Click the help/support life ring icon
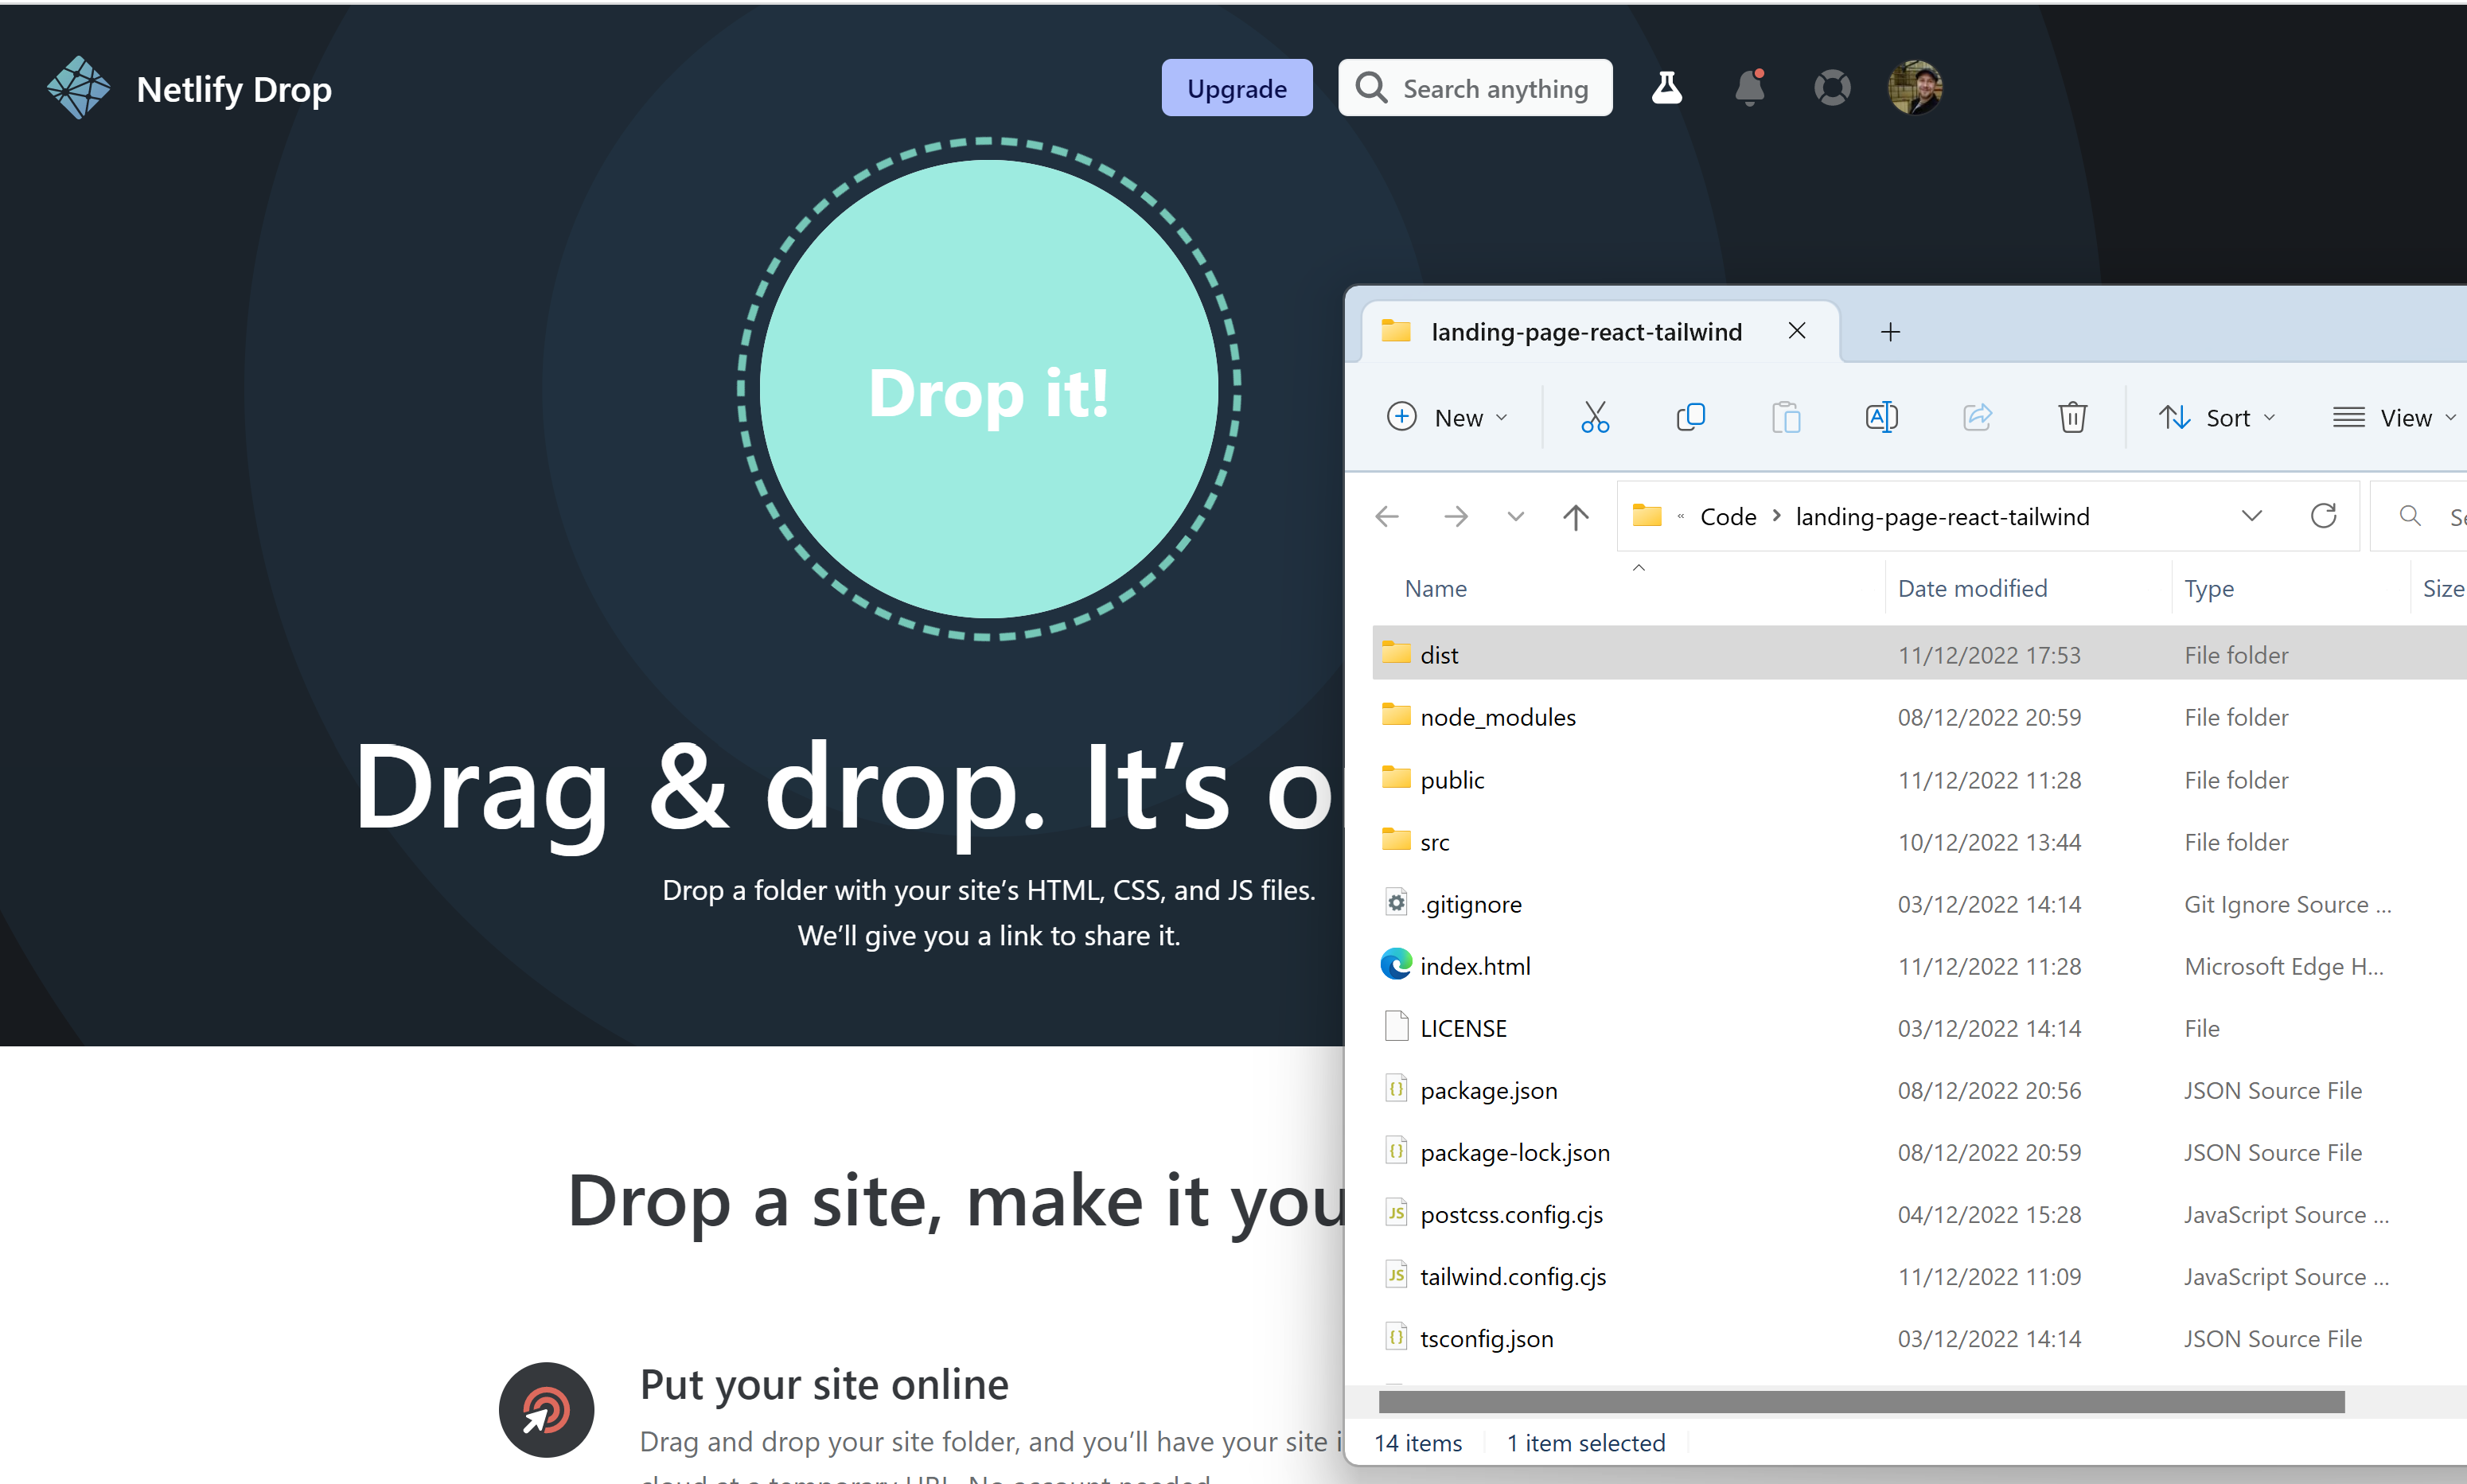The image size is (2467, 1484). point(1833,88)
